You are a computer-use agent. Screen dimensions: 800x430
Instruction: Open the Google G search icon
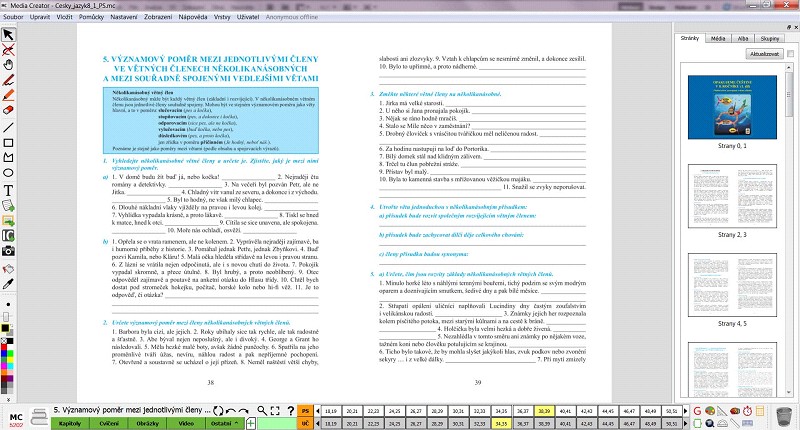click(x=697, y=411)
